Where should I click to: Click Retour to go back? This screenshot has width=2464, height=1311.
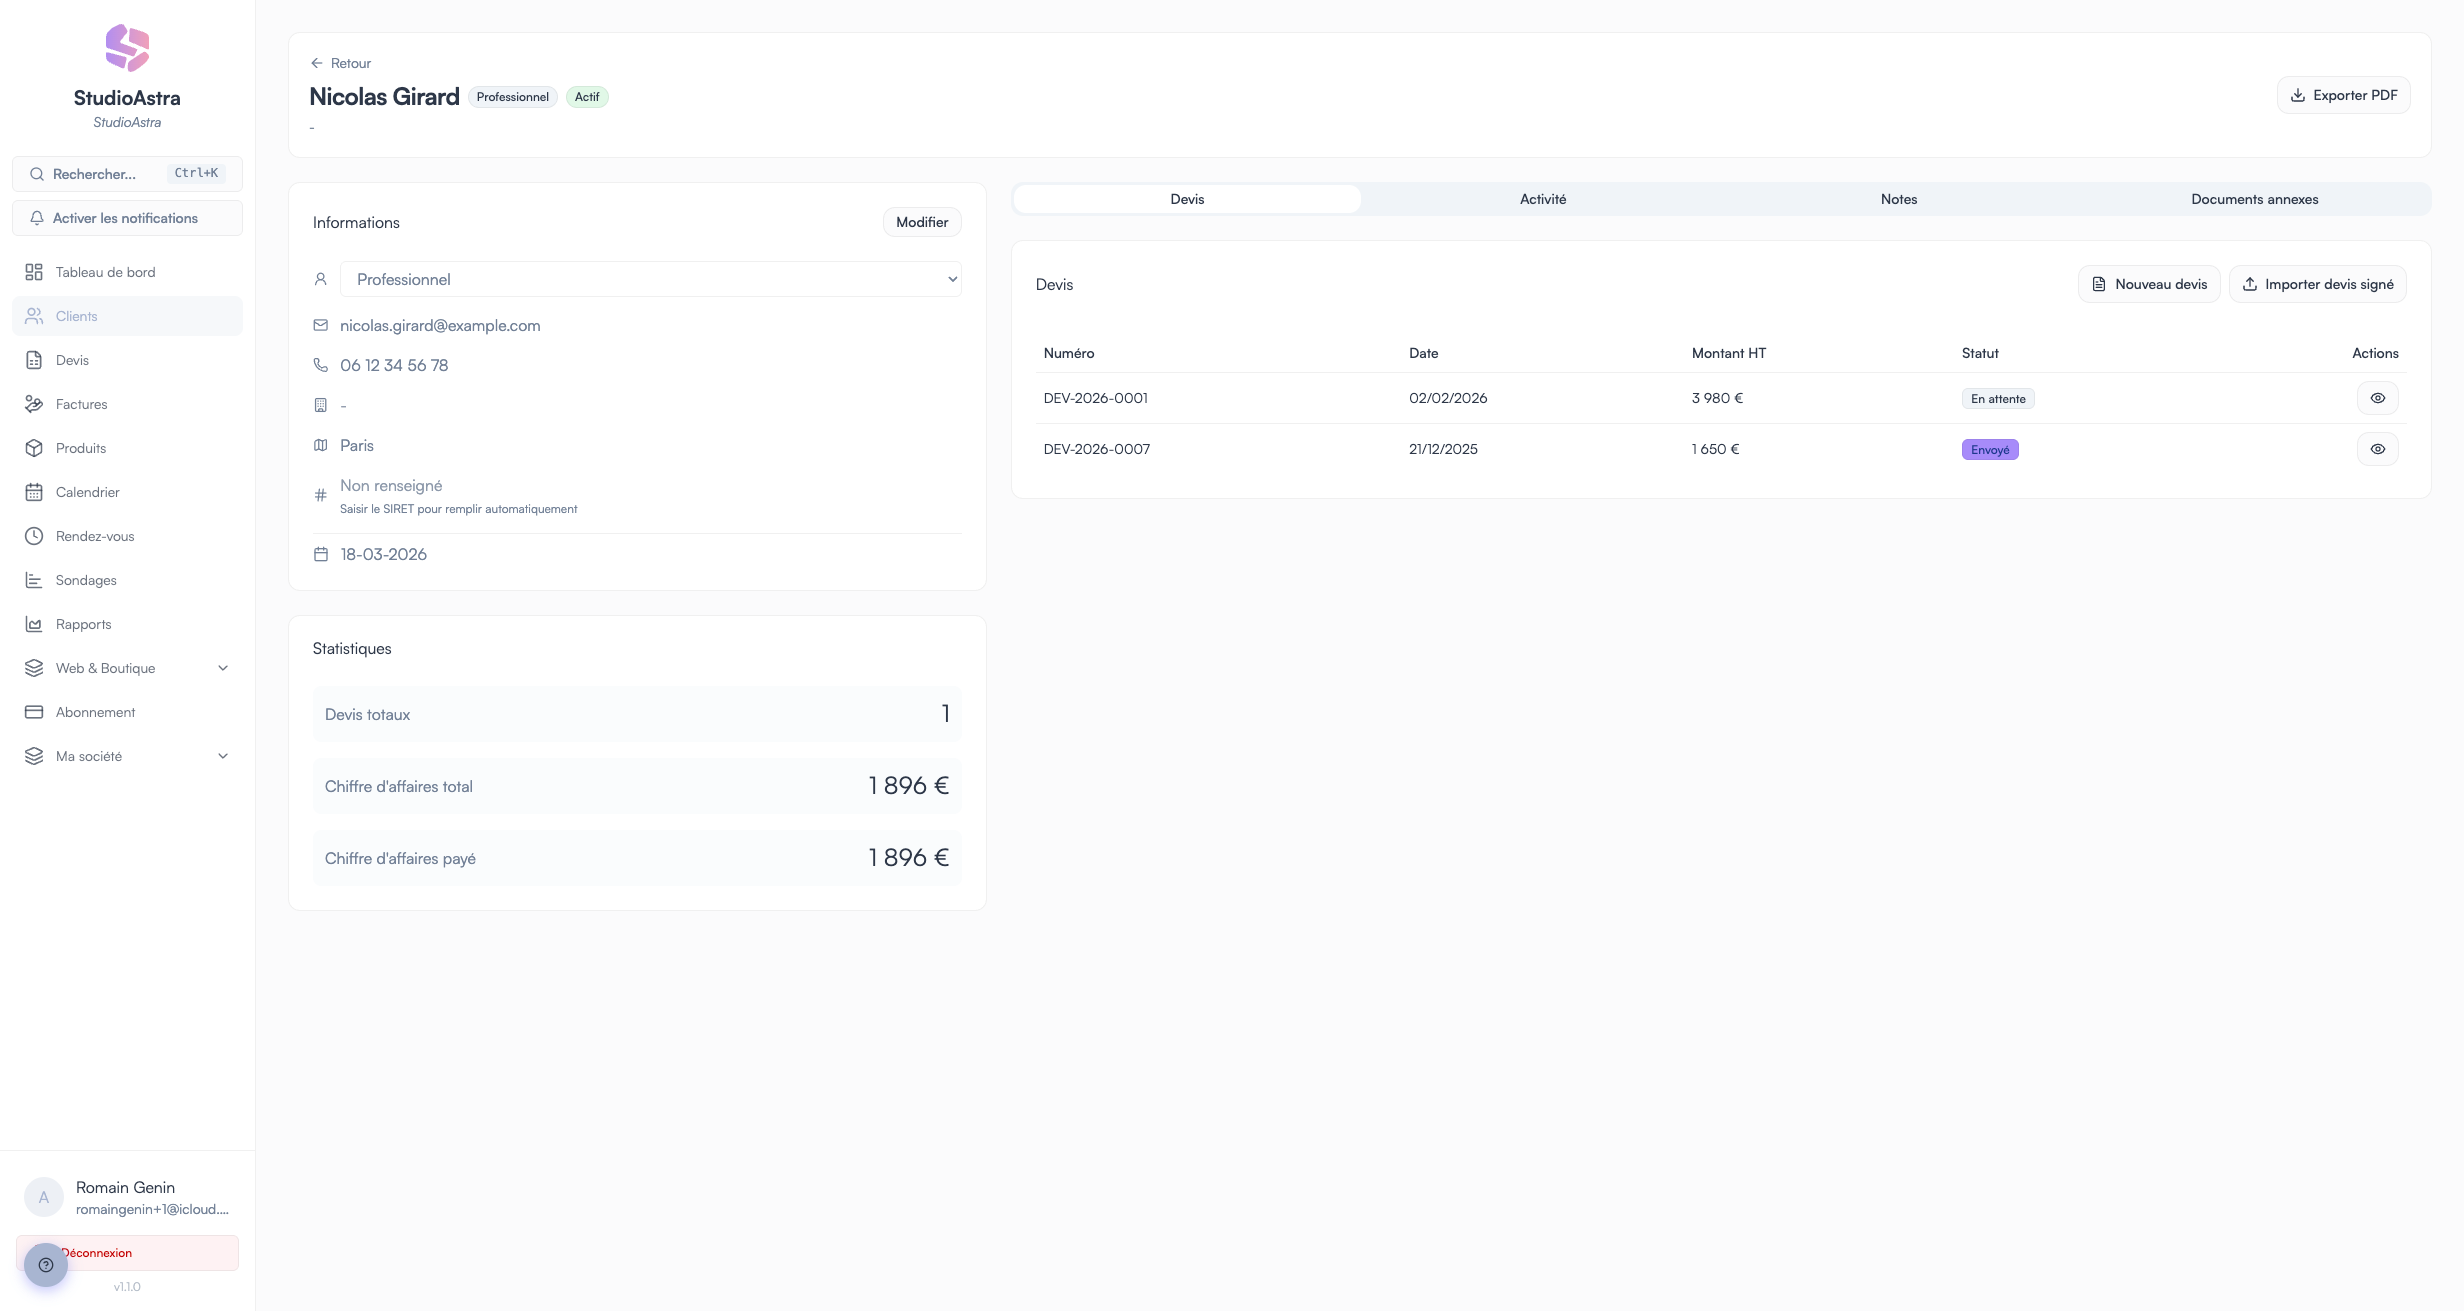341,63
